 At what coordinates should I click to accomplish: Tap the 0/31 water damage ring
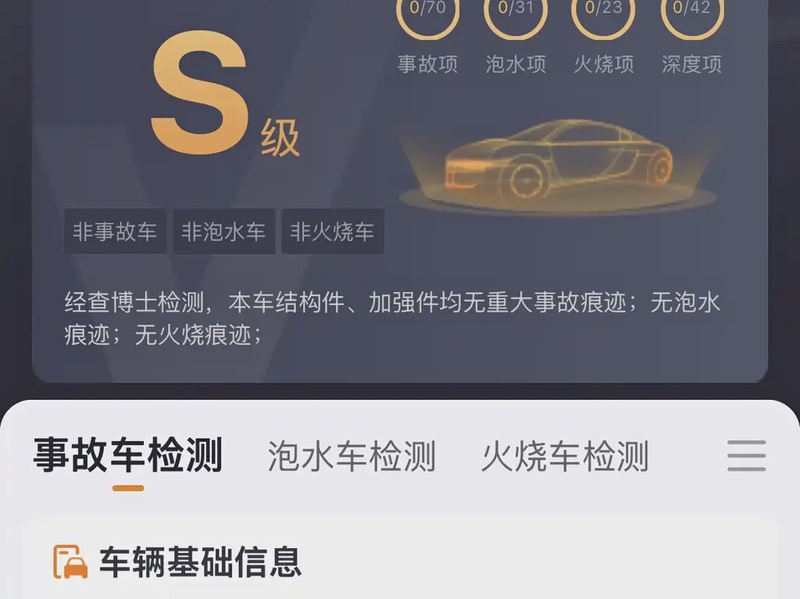[515, 13]
